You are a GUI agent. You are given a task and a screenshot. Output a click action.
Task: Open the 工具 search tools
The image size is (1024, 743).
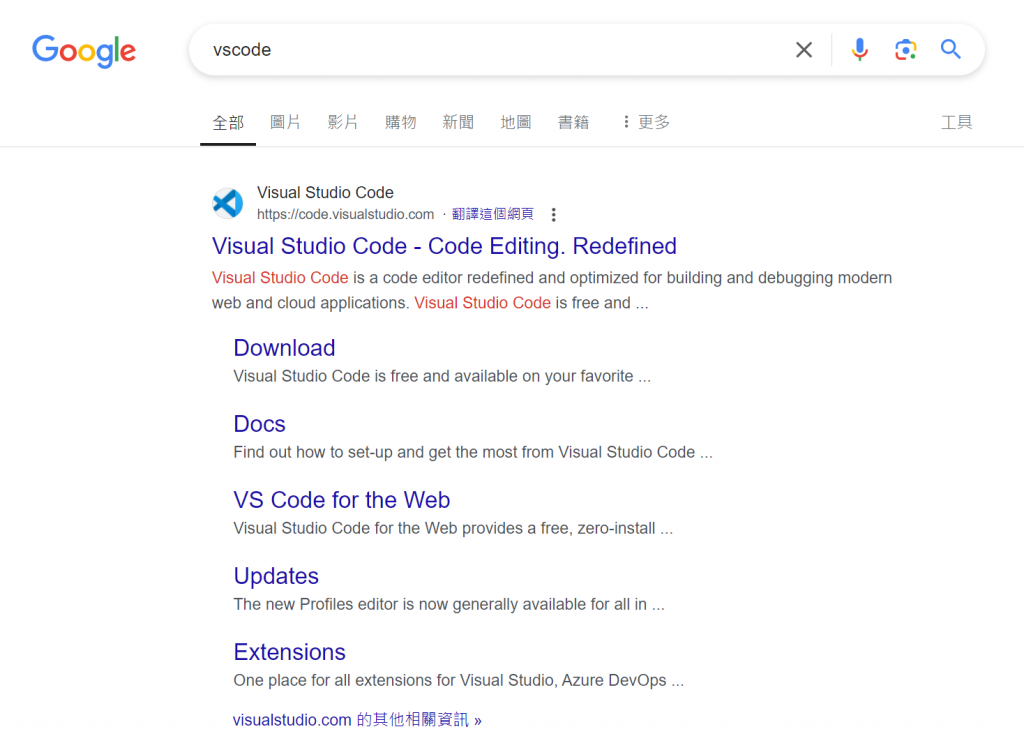[x=956, y=122]
